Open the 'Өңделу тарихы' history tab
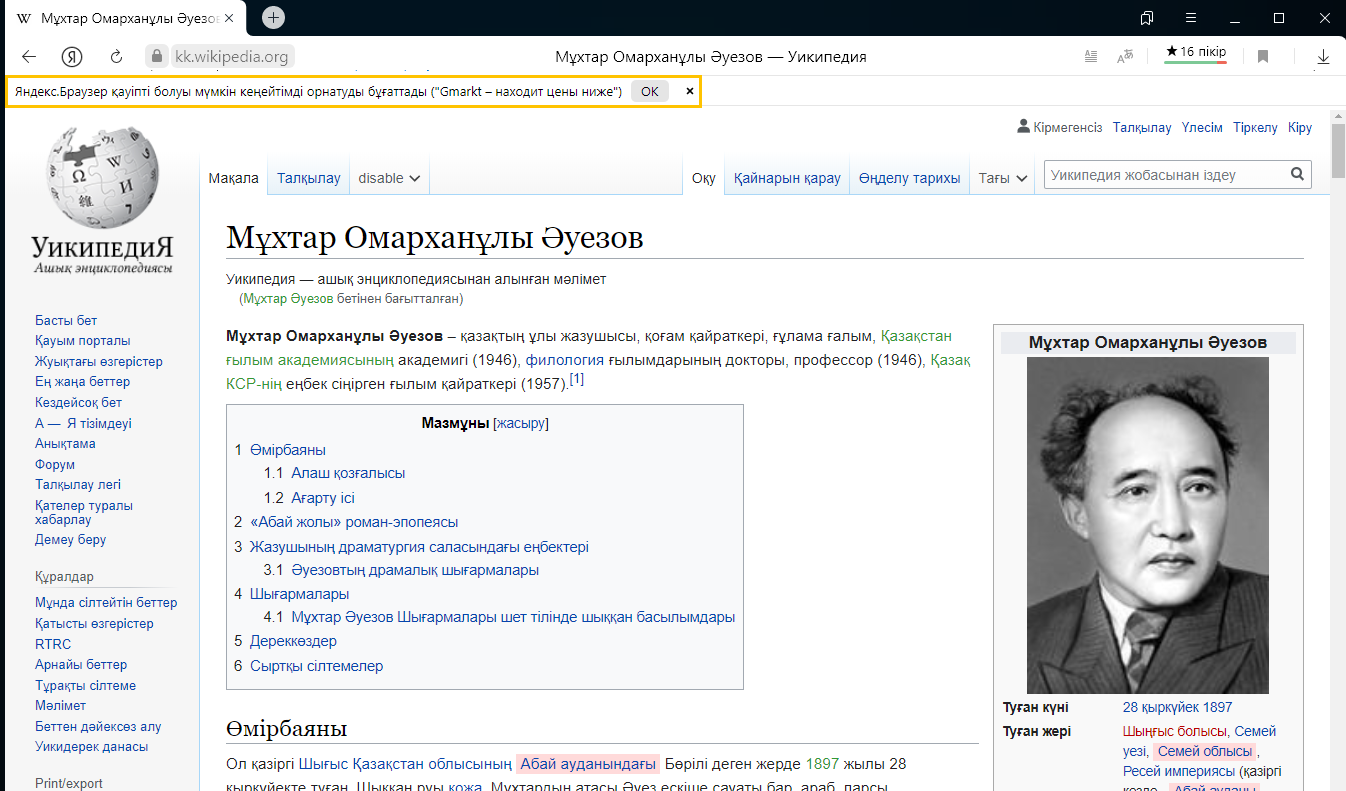 pyautogui.click(x=909, y=178)
